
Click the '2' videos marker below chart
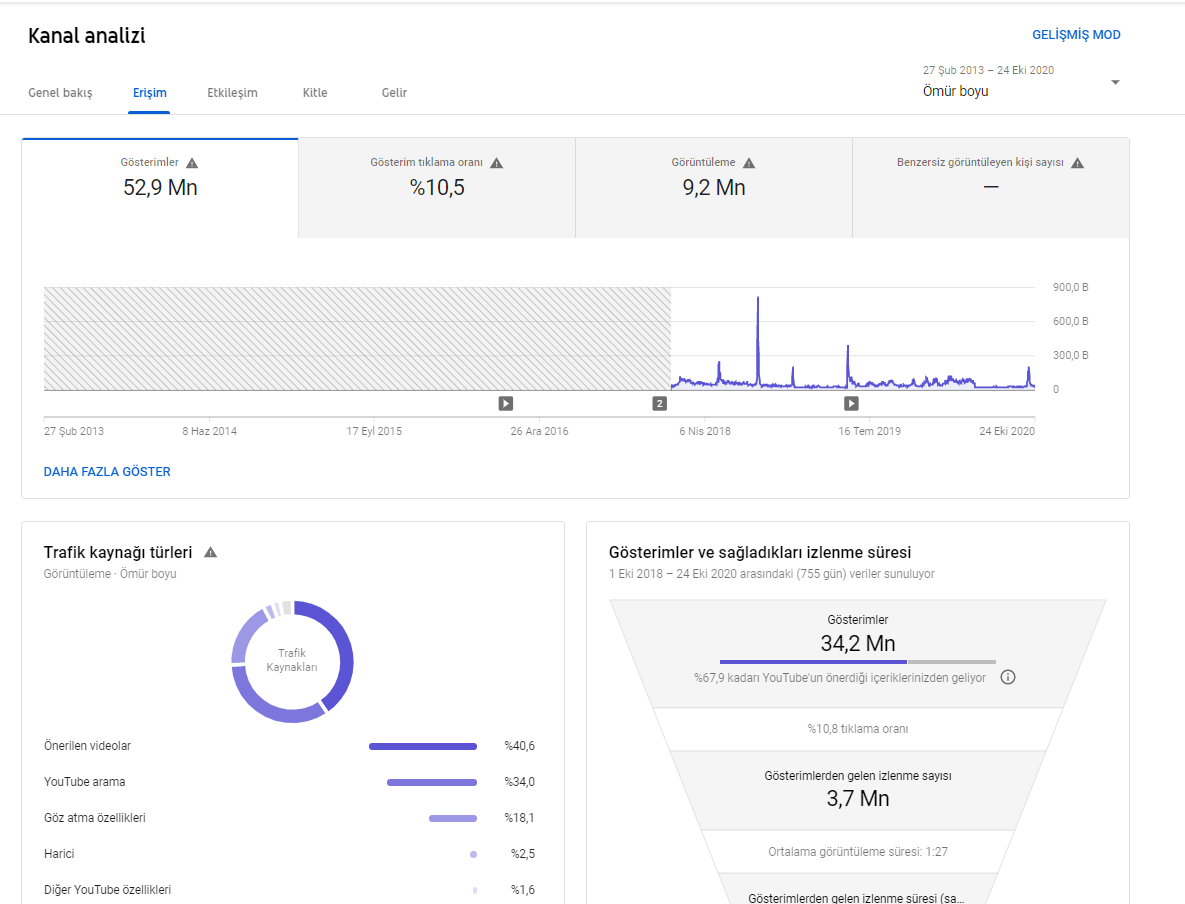pos(660,404)
